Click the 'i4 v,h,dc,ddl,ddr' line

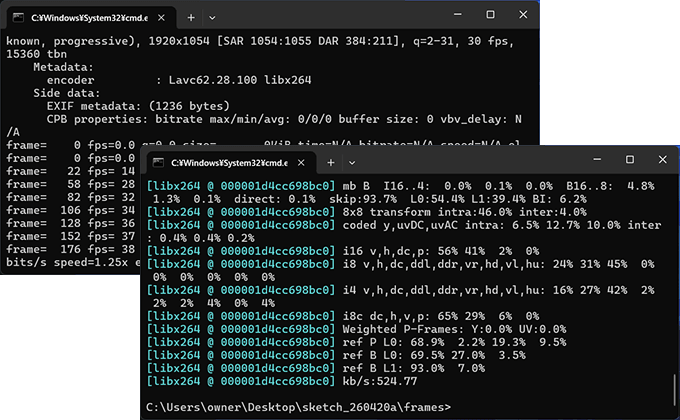click(x=400, y=290)
